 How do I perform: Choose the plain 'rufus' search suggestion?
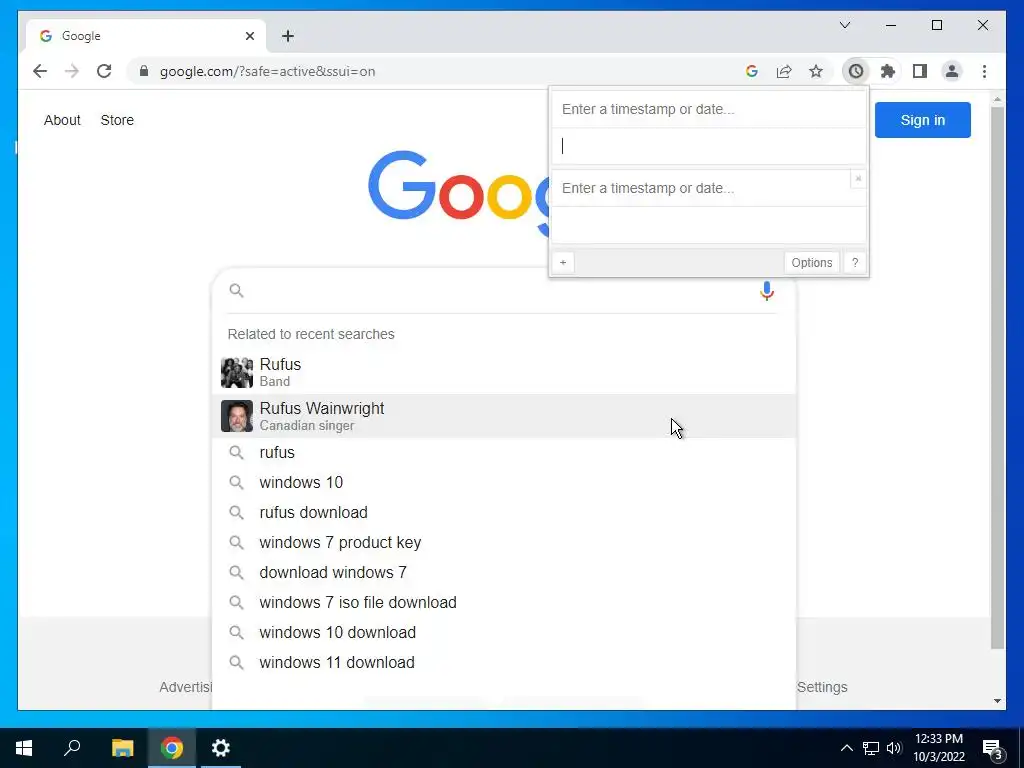point(504,453)
